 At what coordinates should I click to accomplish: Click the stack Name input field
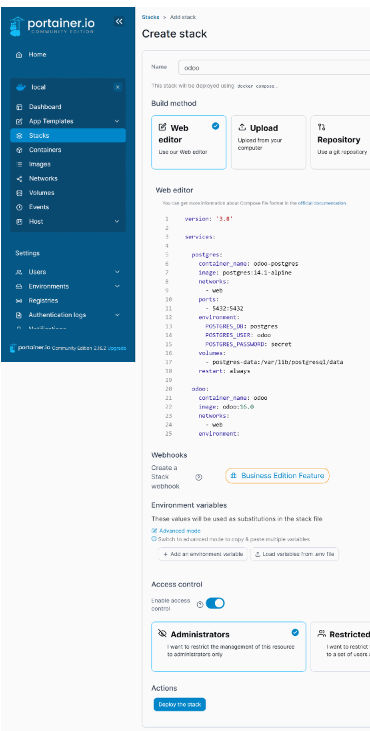tap(274, 68)
